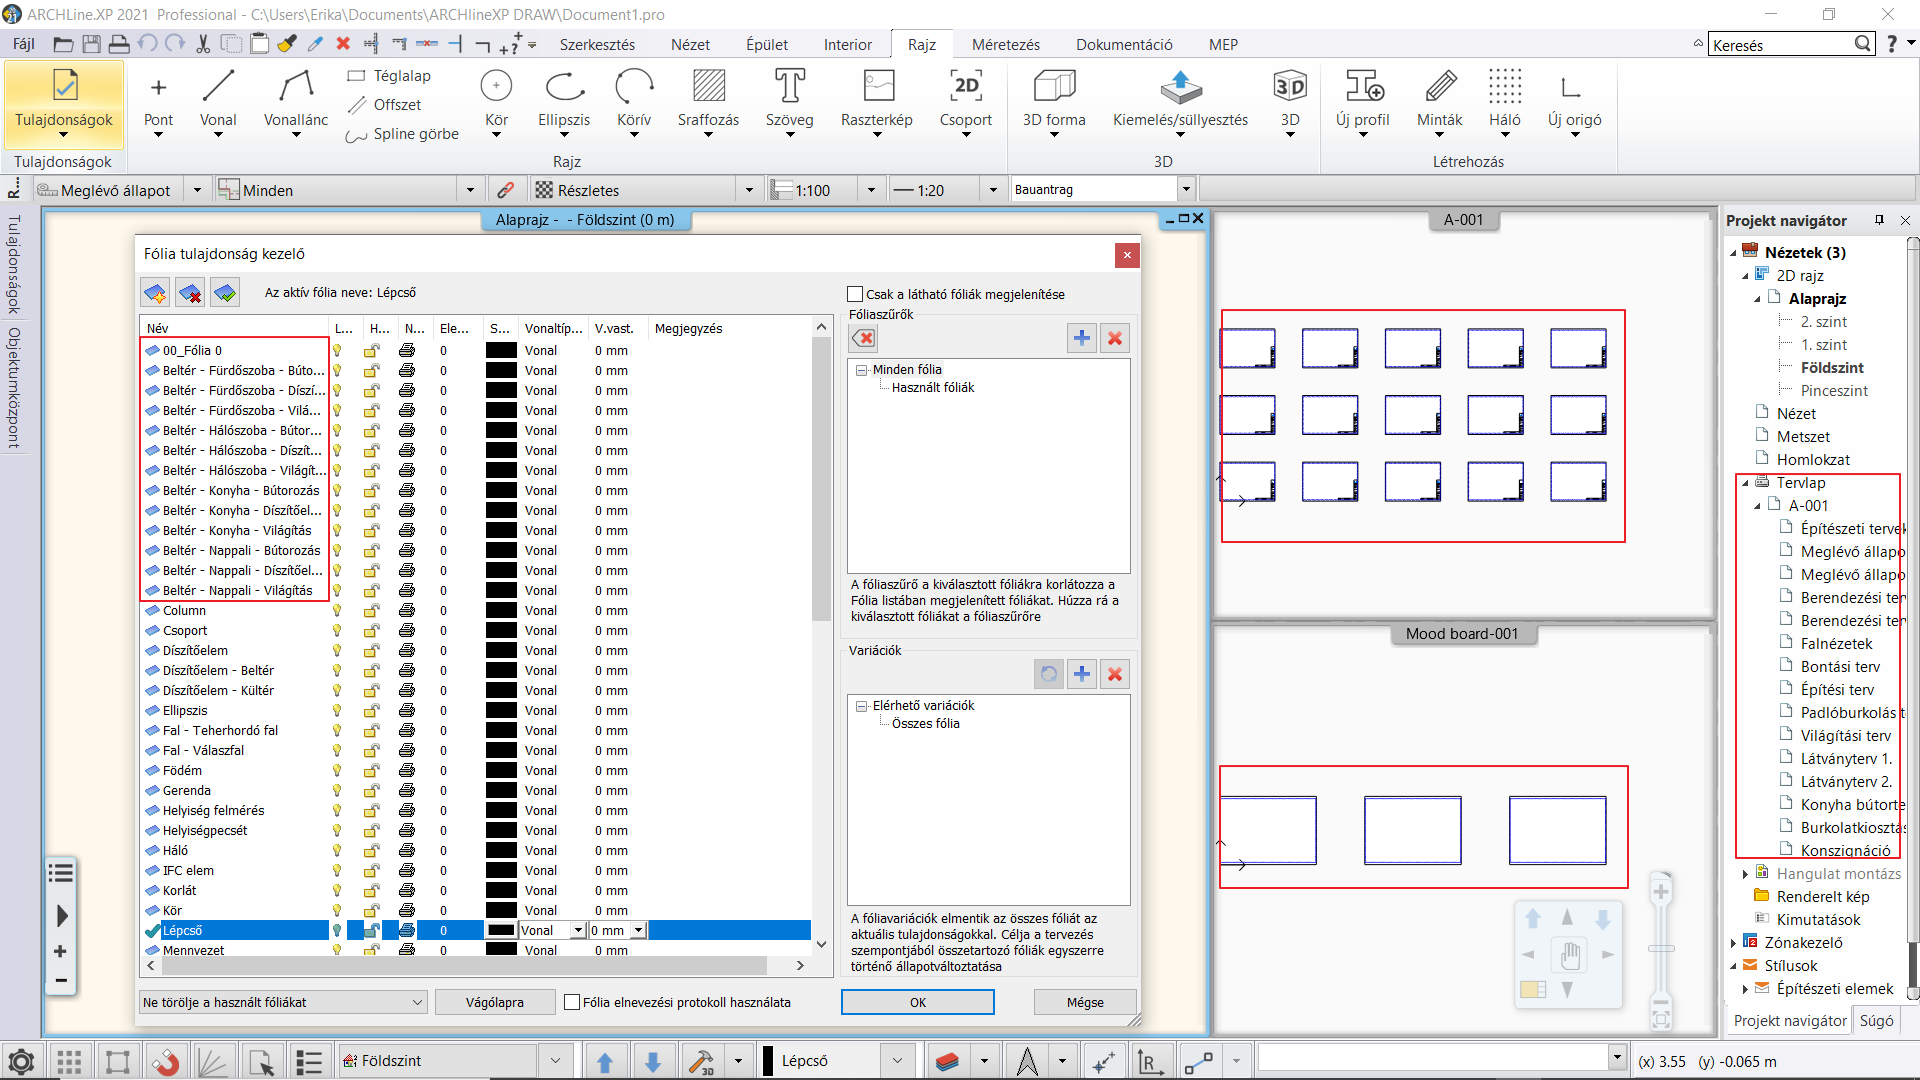
Task: Open the Dokumentáció tab
Action: click(1124, 45)
